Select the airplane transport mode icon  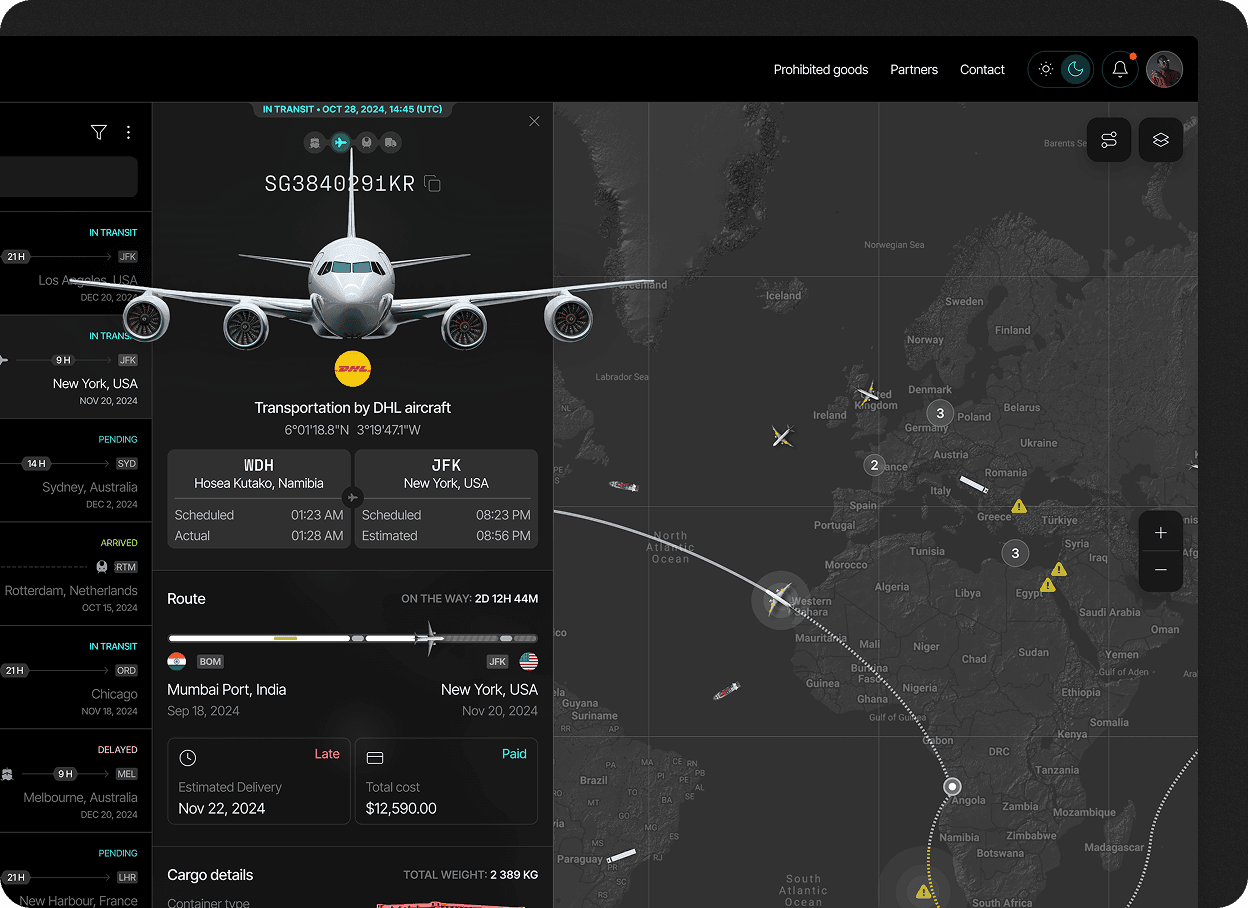(341, 143)
